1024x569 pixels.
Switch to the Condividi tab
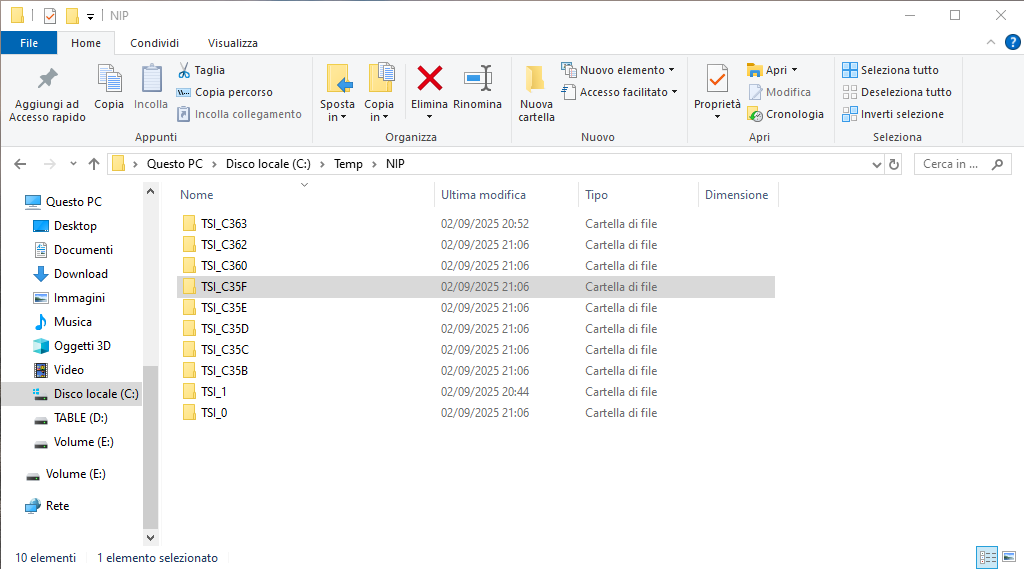coord(154,43)
